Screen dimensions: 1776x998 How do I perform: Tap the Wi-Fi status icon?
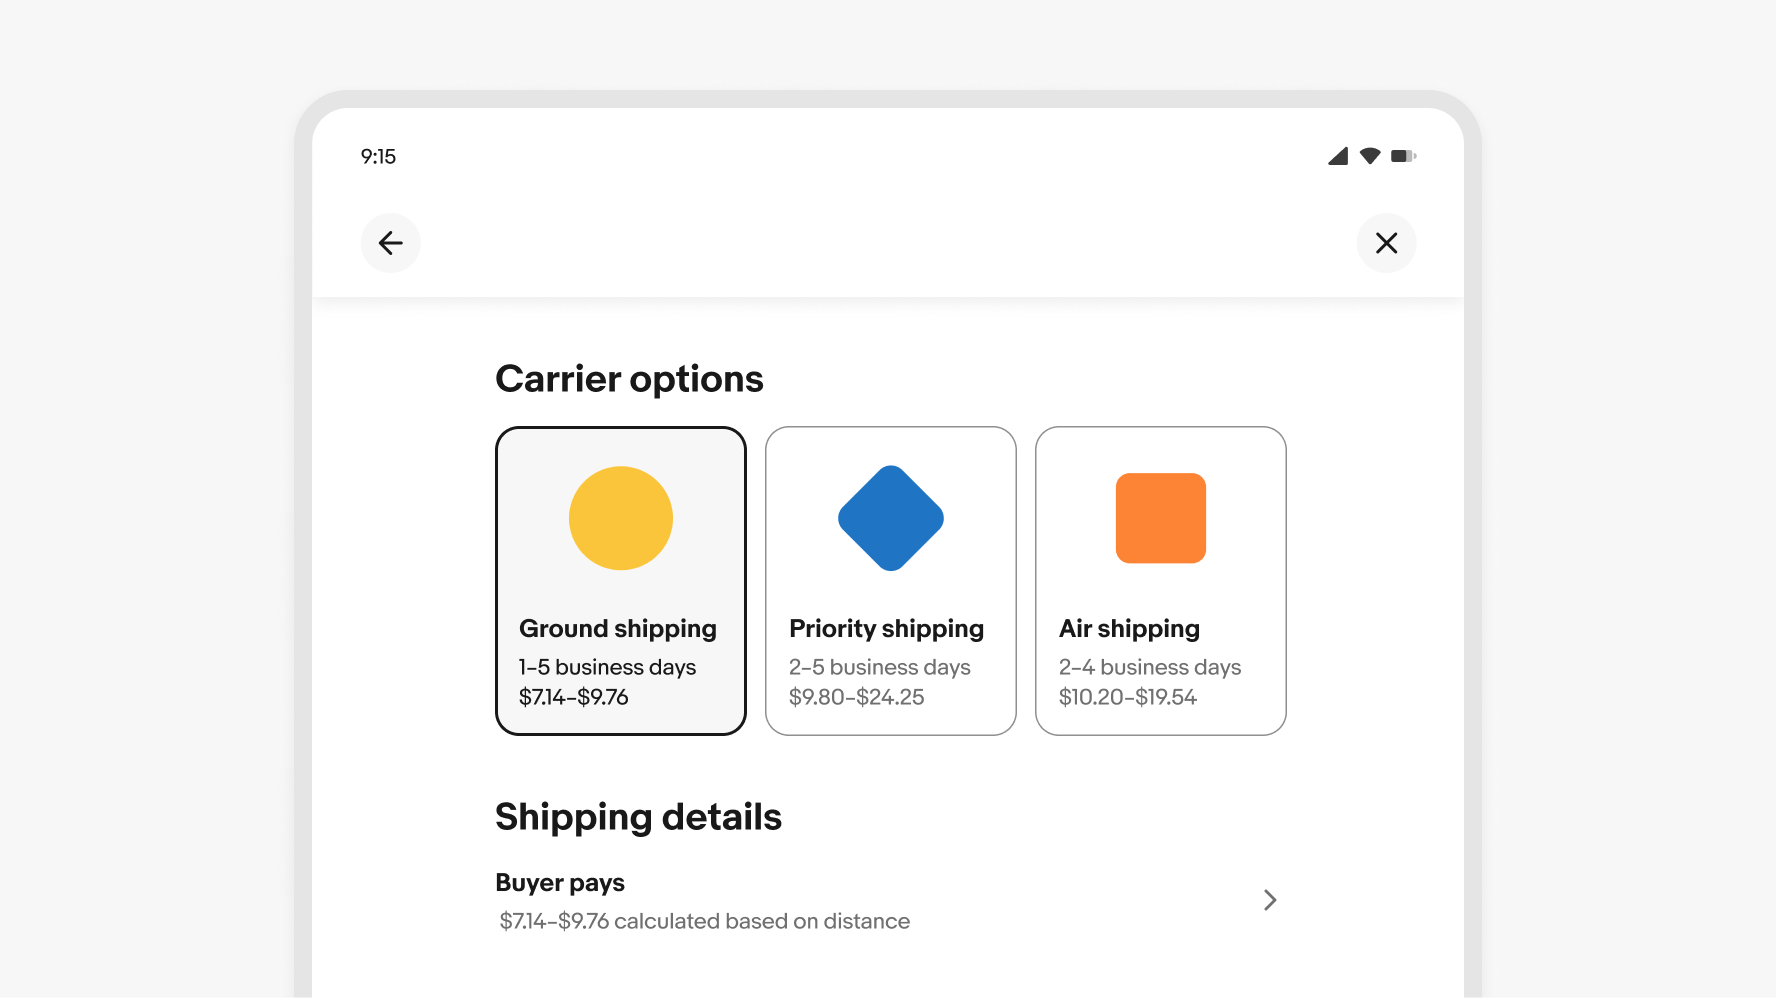pyautogui.click(x=1370, y=156)
